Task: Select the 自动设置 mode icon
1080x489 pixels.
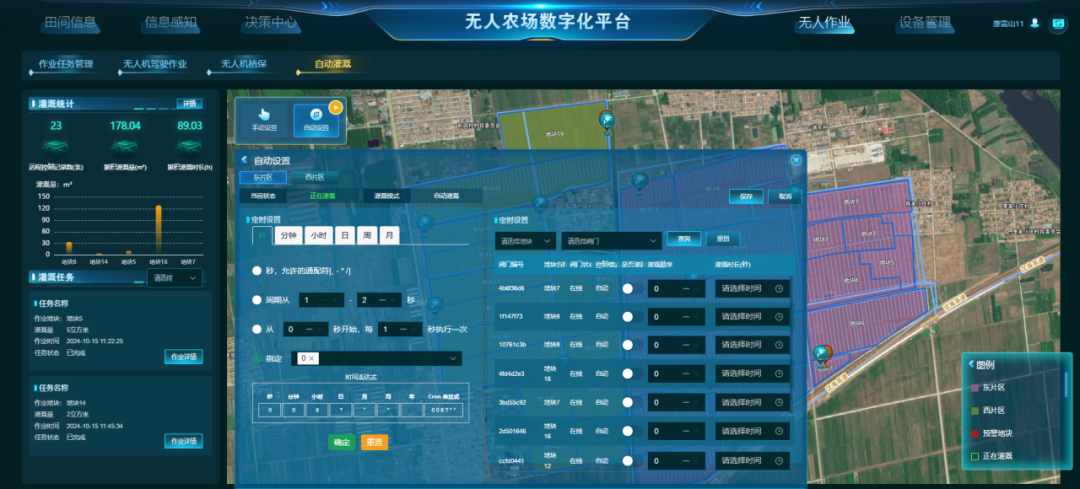Action: pos(317,114)
